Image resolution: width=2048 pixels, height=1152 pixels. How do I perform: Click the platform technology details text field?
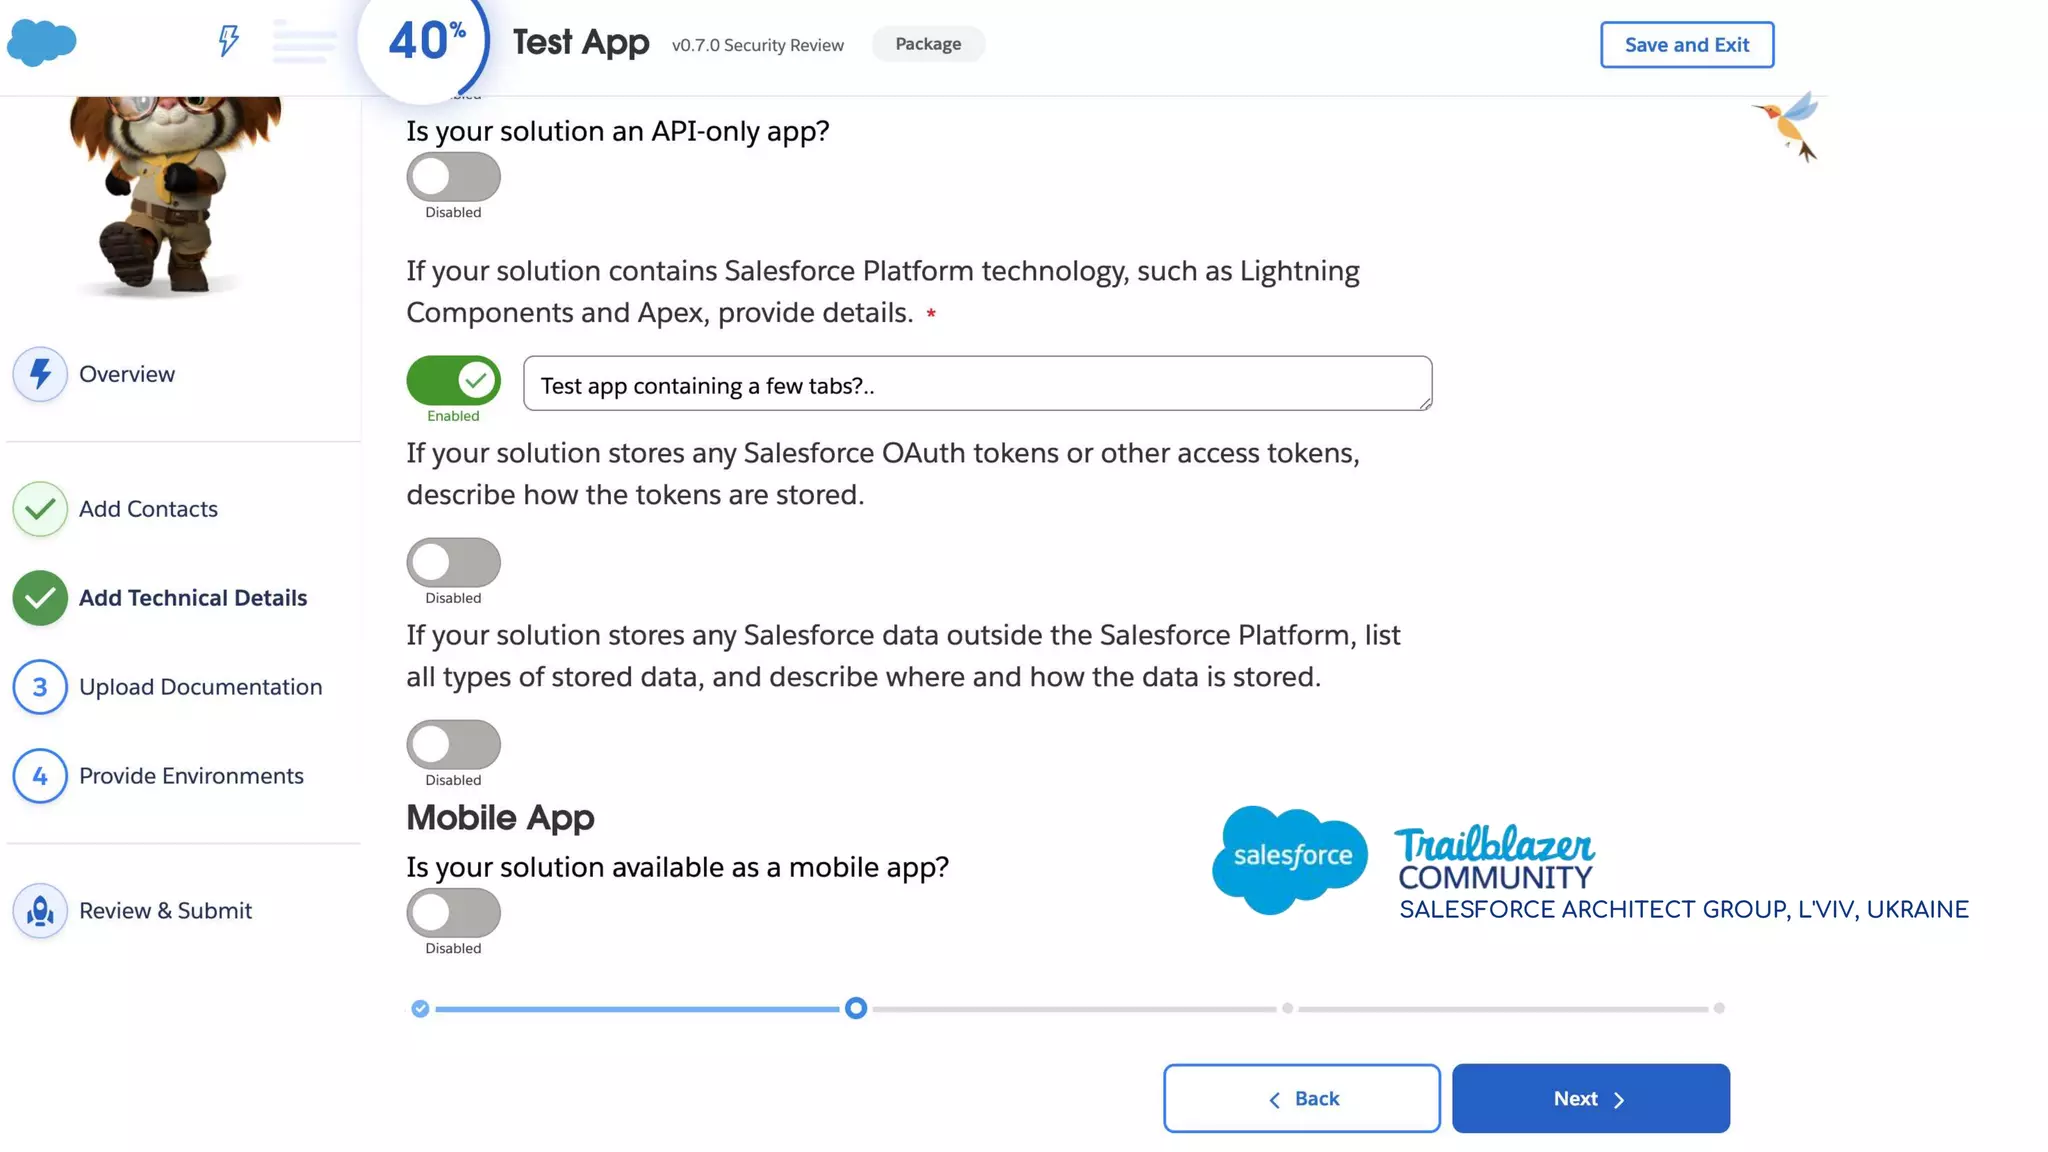(977, 383)
